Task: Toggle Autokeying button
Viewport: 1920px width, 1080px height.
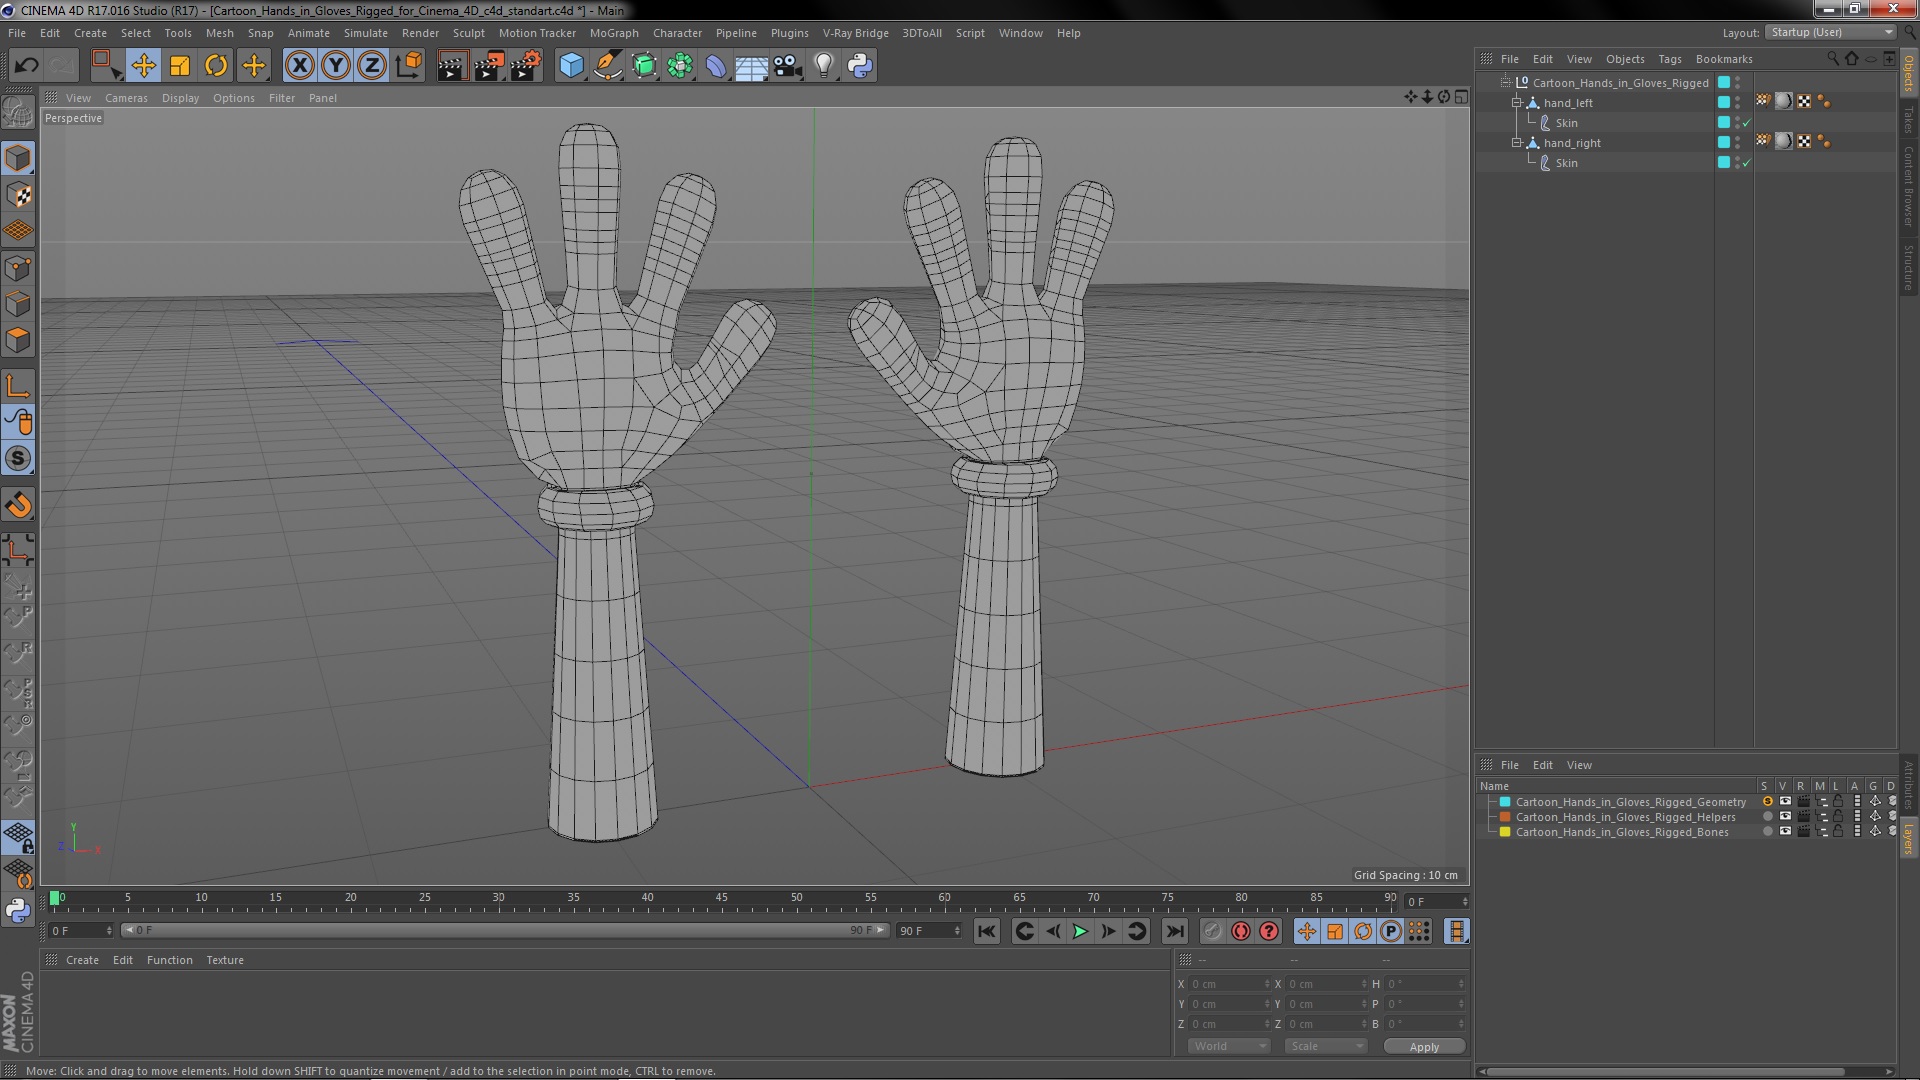Action: point(1241,931)
